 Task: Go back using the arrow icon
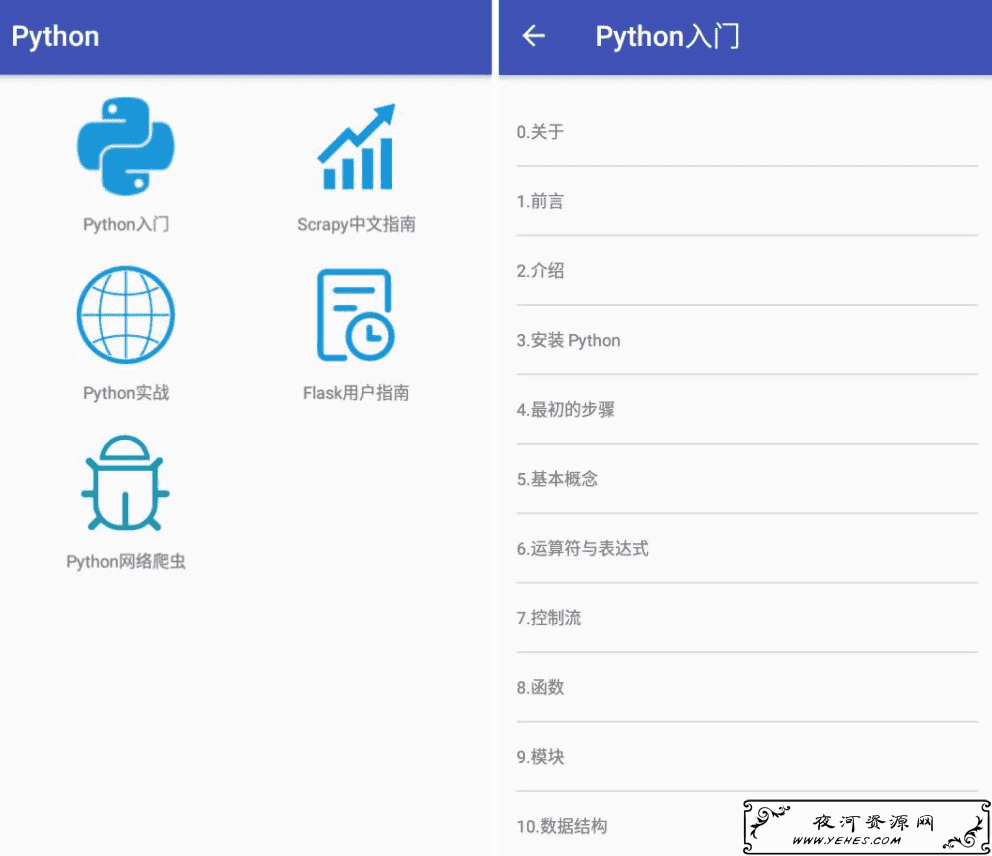533,36
